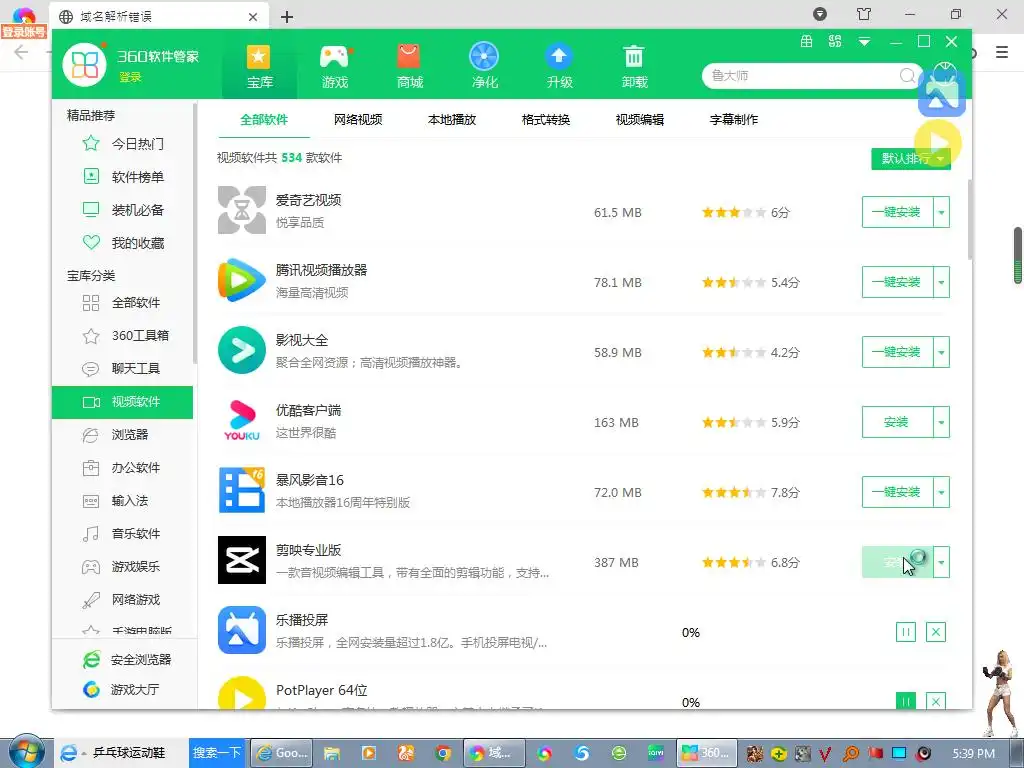Open 今日热门 in the sidebar
This screenshot has height=768, width=1024.
click(123, 144)
